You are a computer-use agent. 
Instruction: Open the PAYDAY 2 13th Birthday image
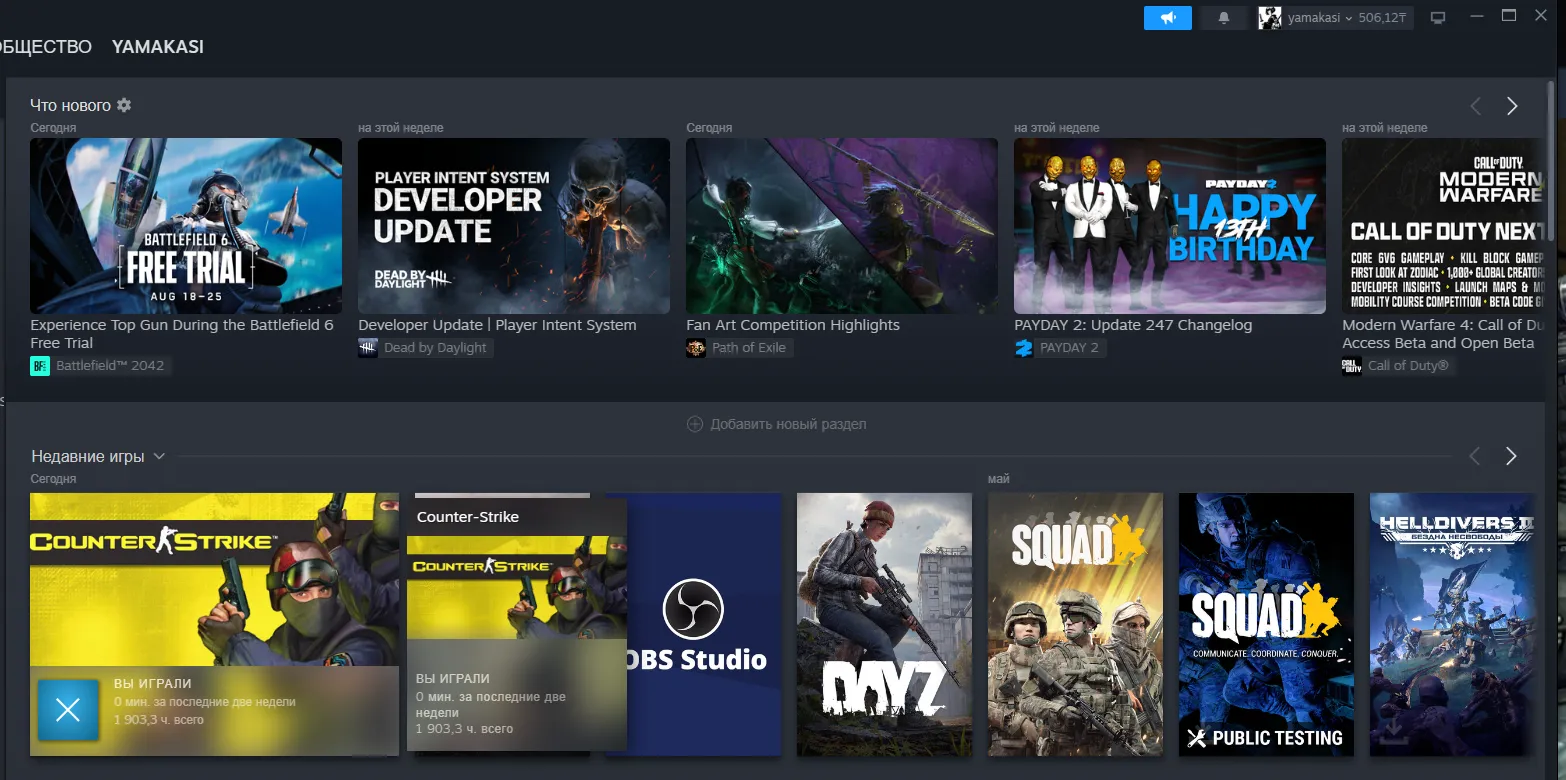point(1170,226)
